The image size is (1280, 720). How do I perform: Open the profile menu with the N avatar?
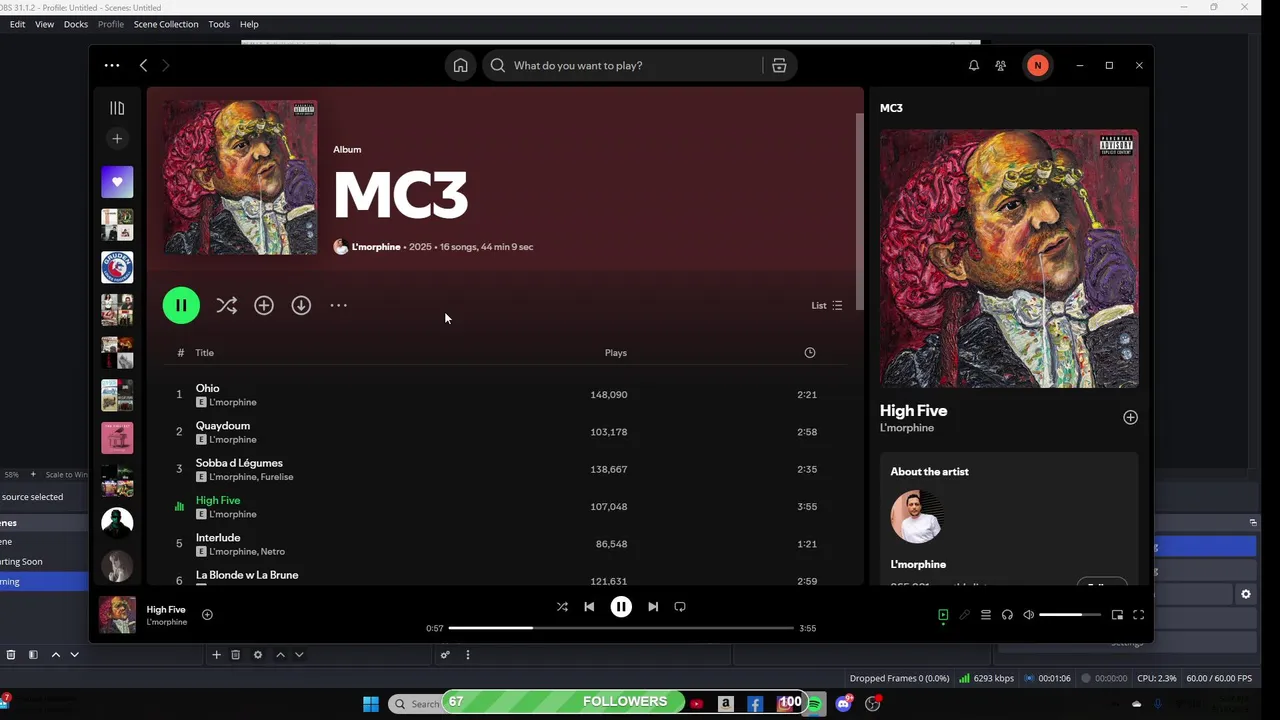1037,65
